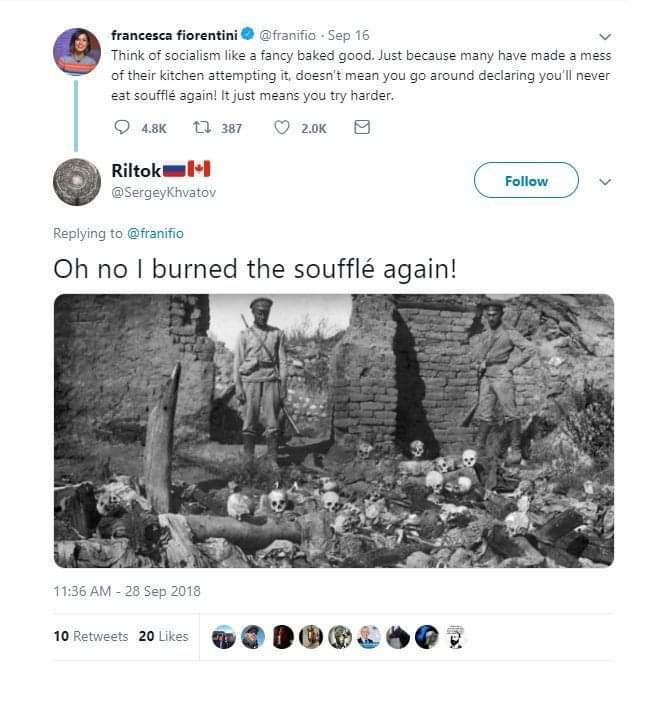664x710 pixels.
Task: Click the reply icon on francesca's tweet
Action: [x=122, y=128]
